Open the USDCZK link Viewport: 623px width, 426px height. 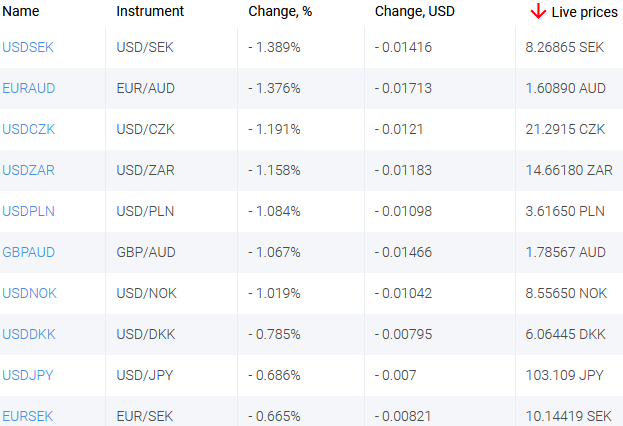point(29,129)
